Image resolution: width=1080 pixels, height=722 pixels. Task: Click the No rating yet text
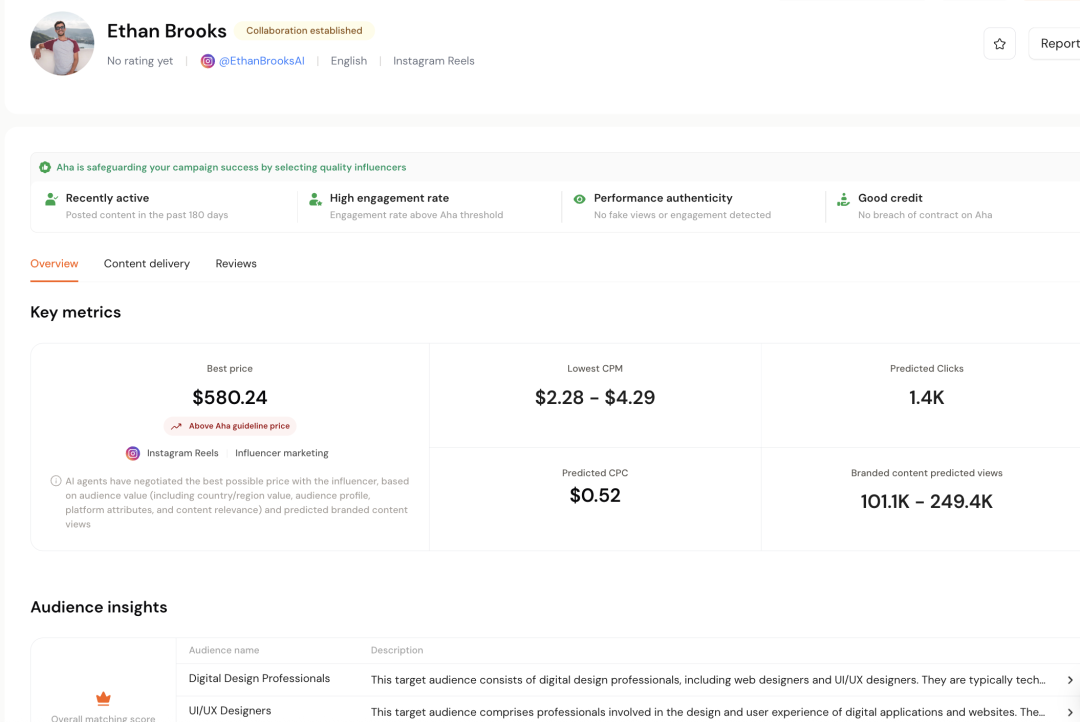tap(140, 61)
